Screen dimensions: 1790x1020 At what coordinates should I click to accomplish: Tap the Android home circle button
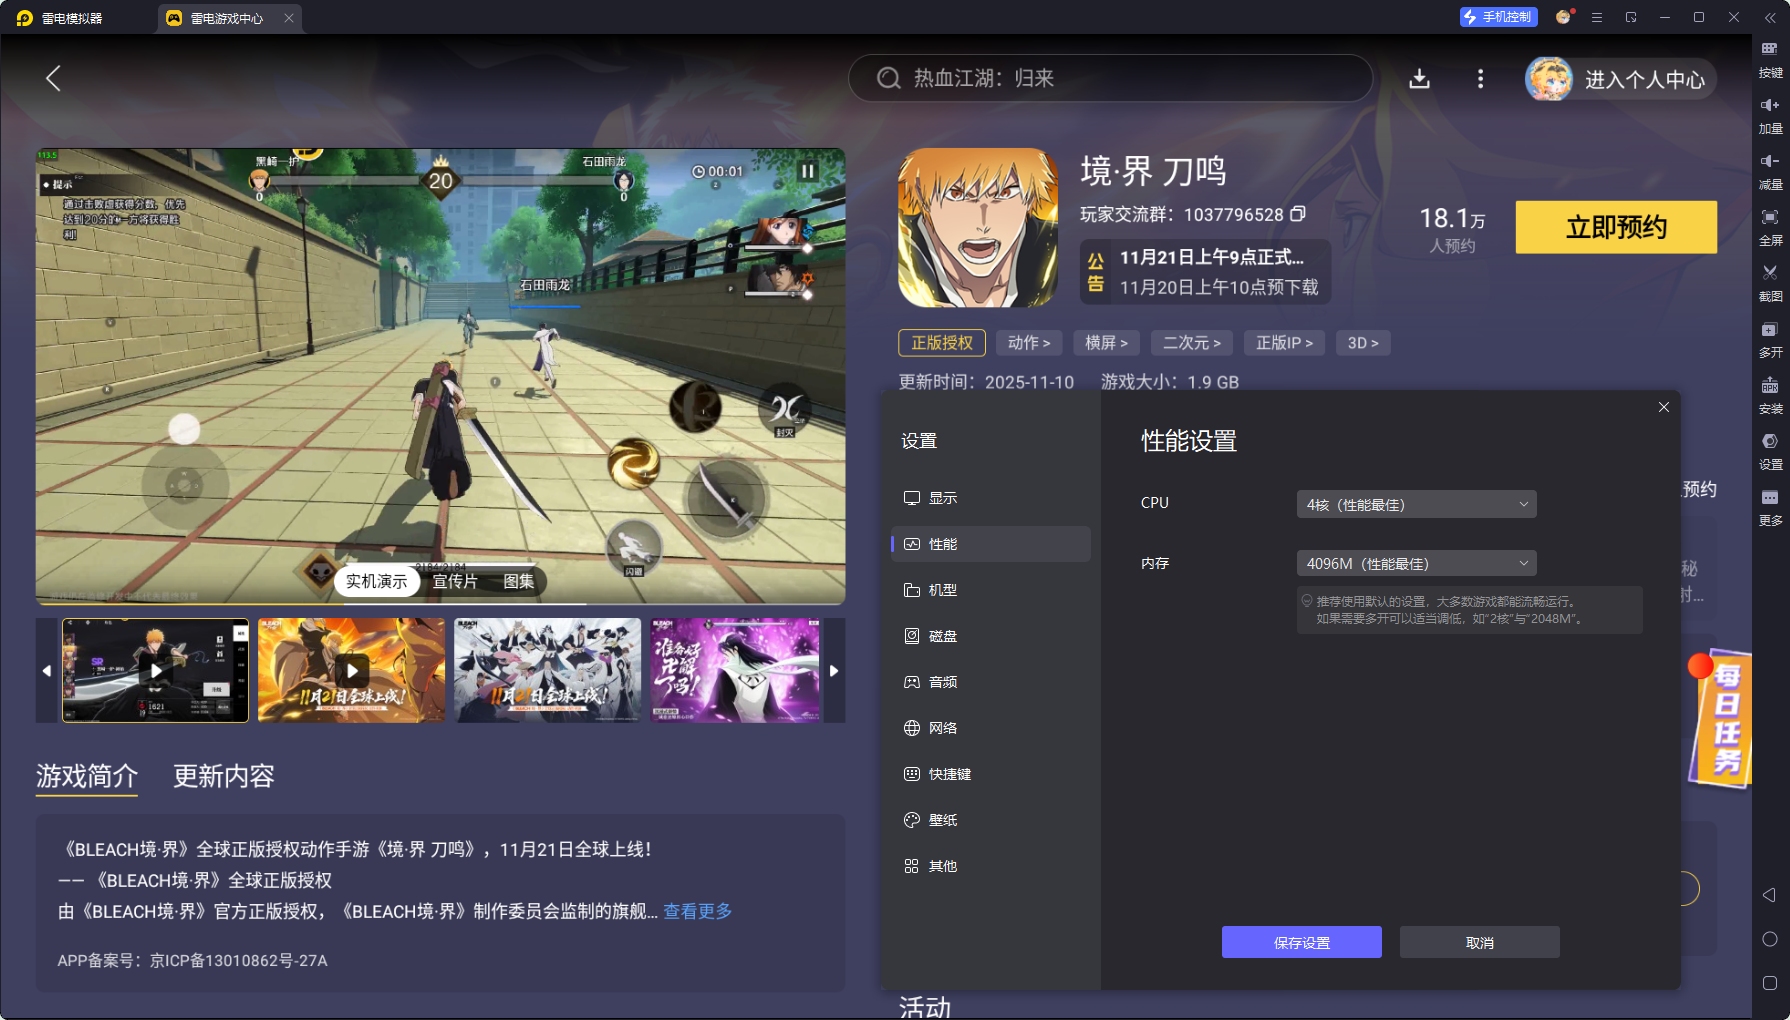coord(1769,939)
